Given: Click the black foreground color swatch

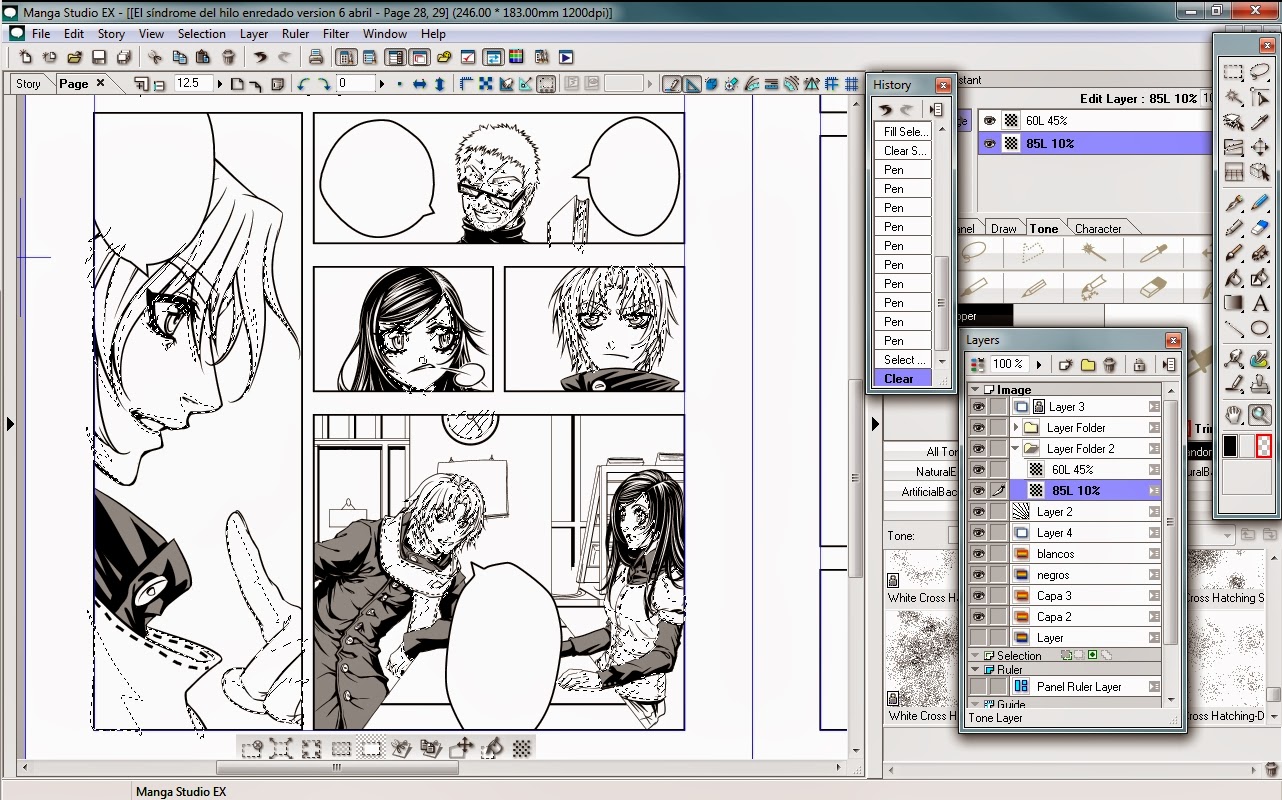Looking at the screenshot, I should point(1230,447).
